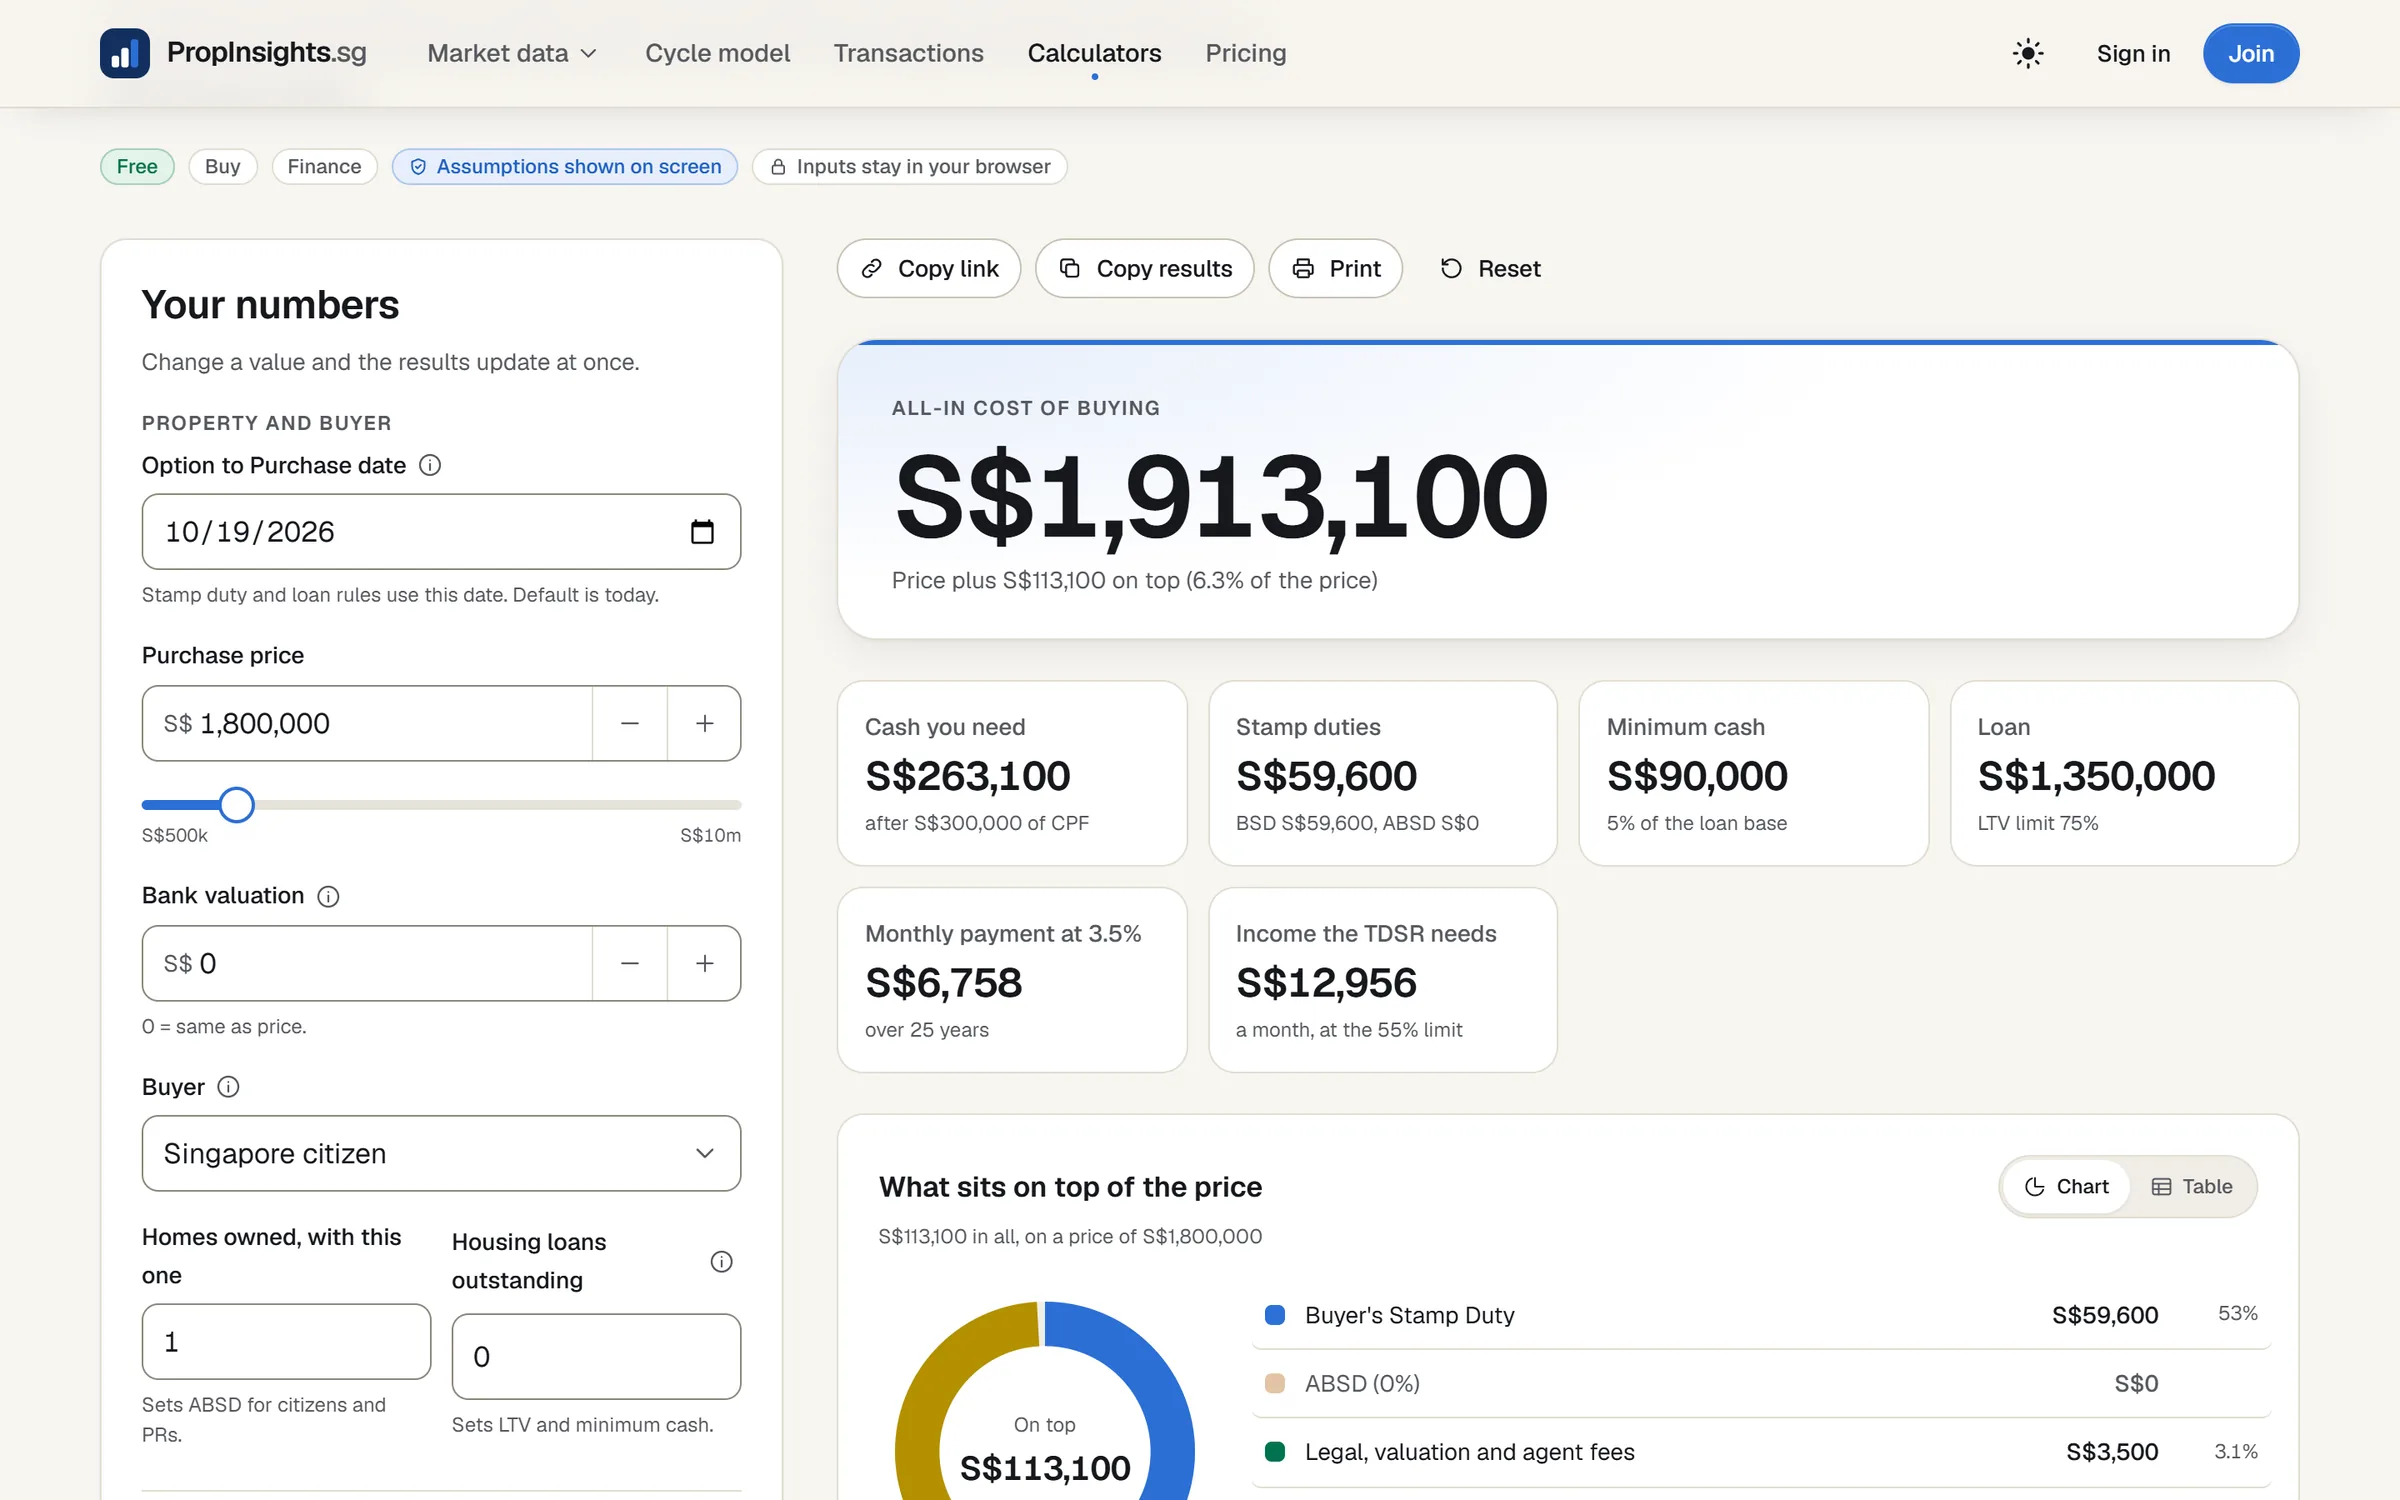The width and height of the screenshot is (2400, 1500).
Task: Show info icon next to Bank valuation
Action: 328,896
